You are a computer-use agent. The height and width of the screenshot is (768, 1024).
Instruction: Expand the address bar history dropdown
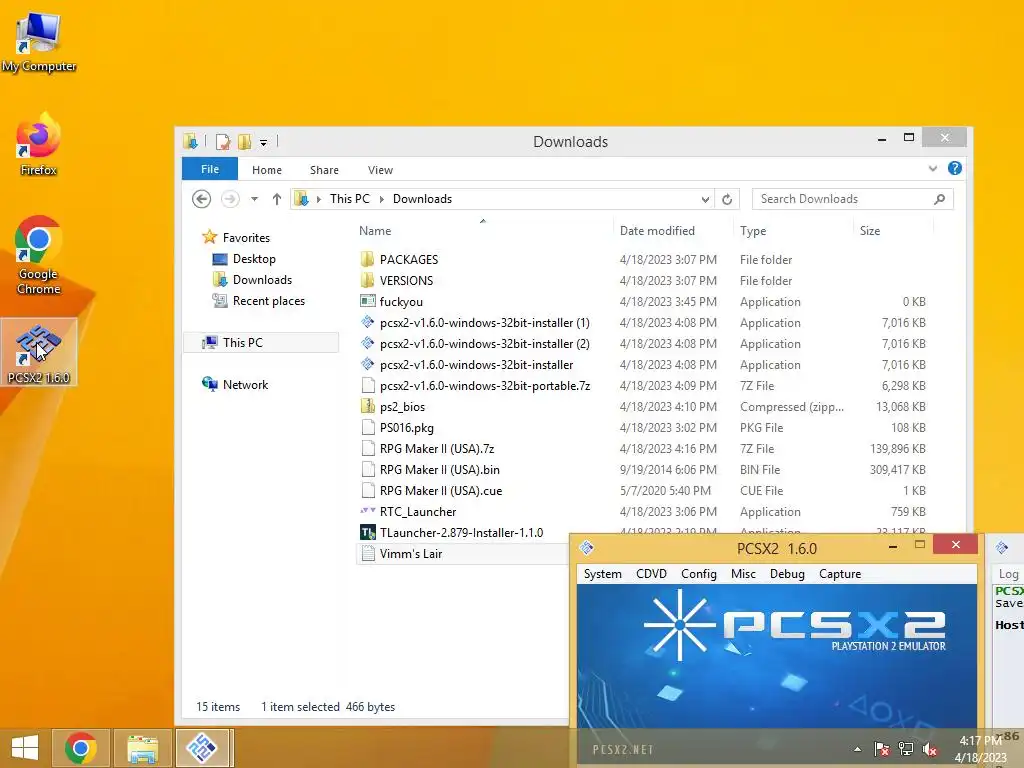pyautogui.click(x=705, y=199)
